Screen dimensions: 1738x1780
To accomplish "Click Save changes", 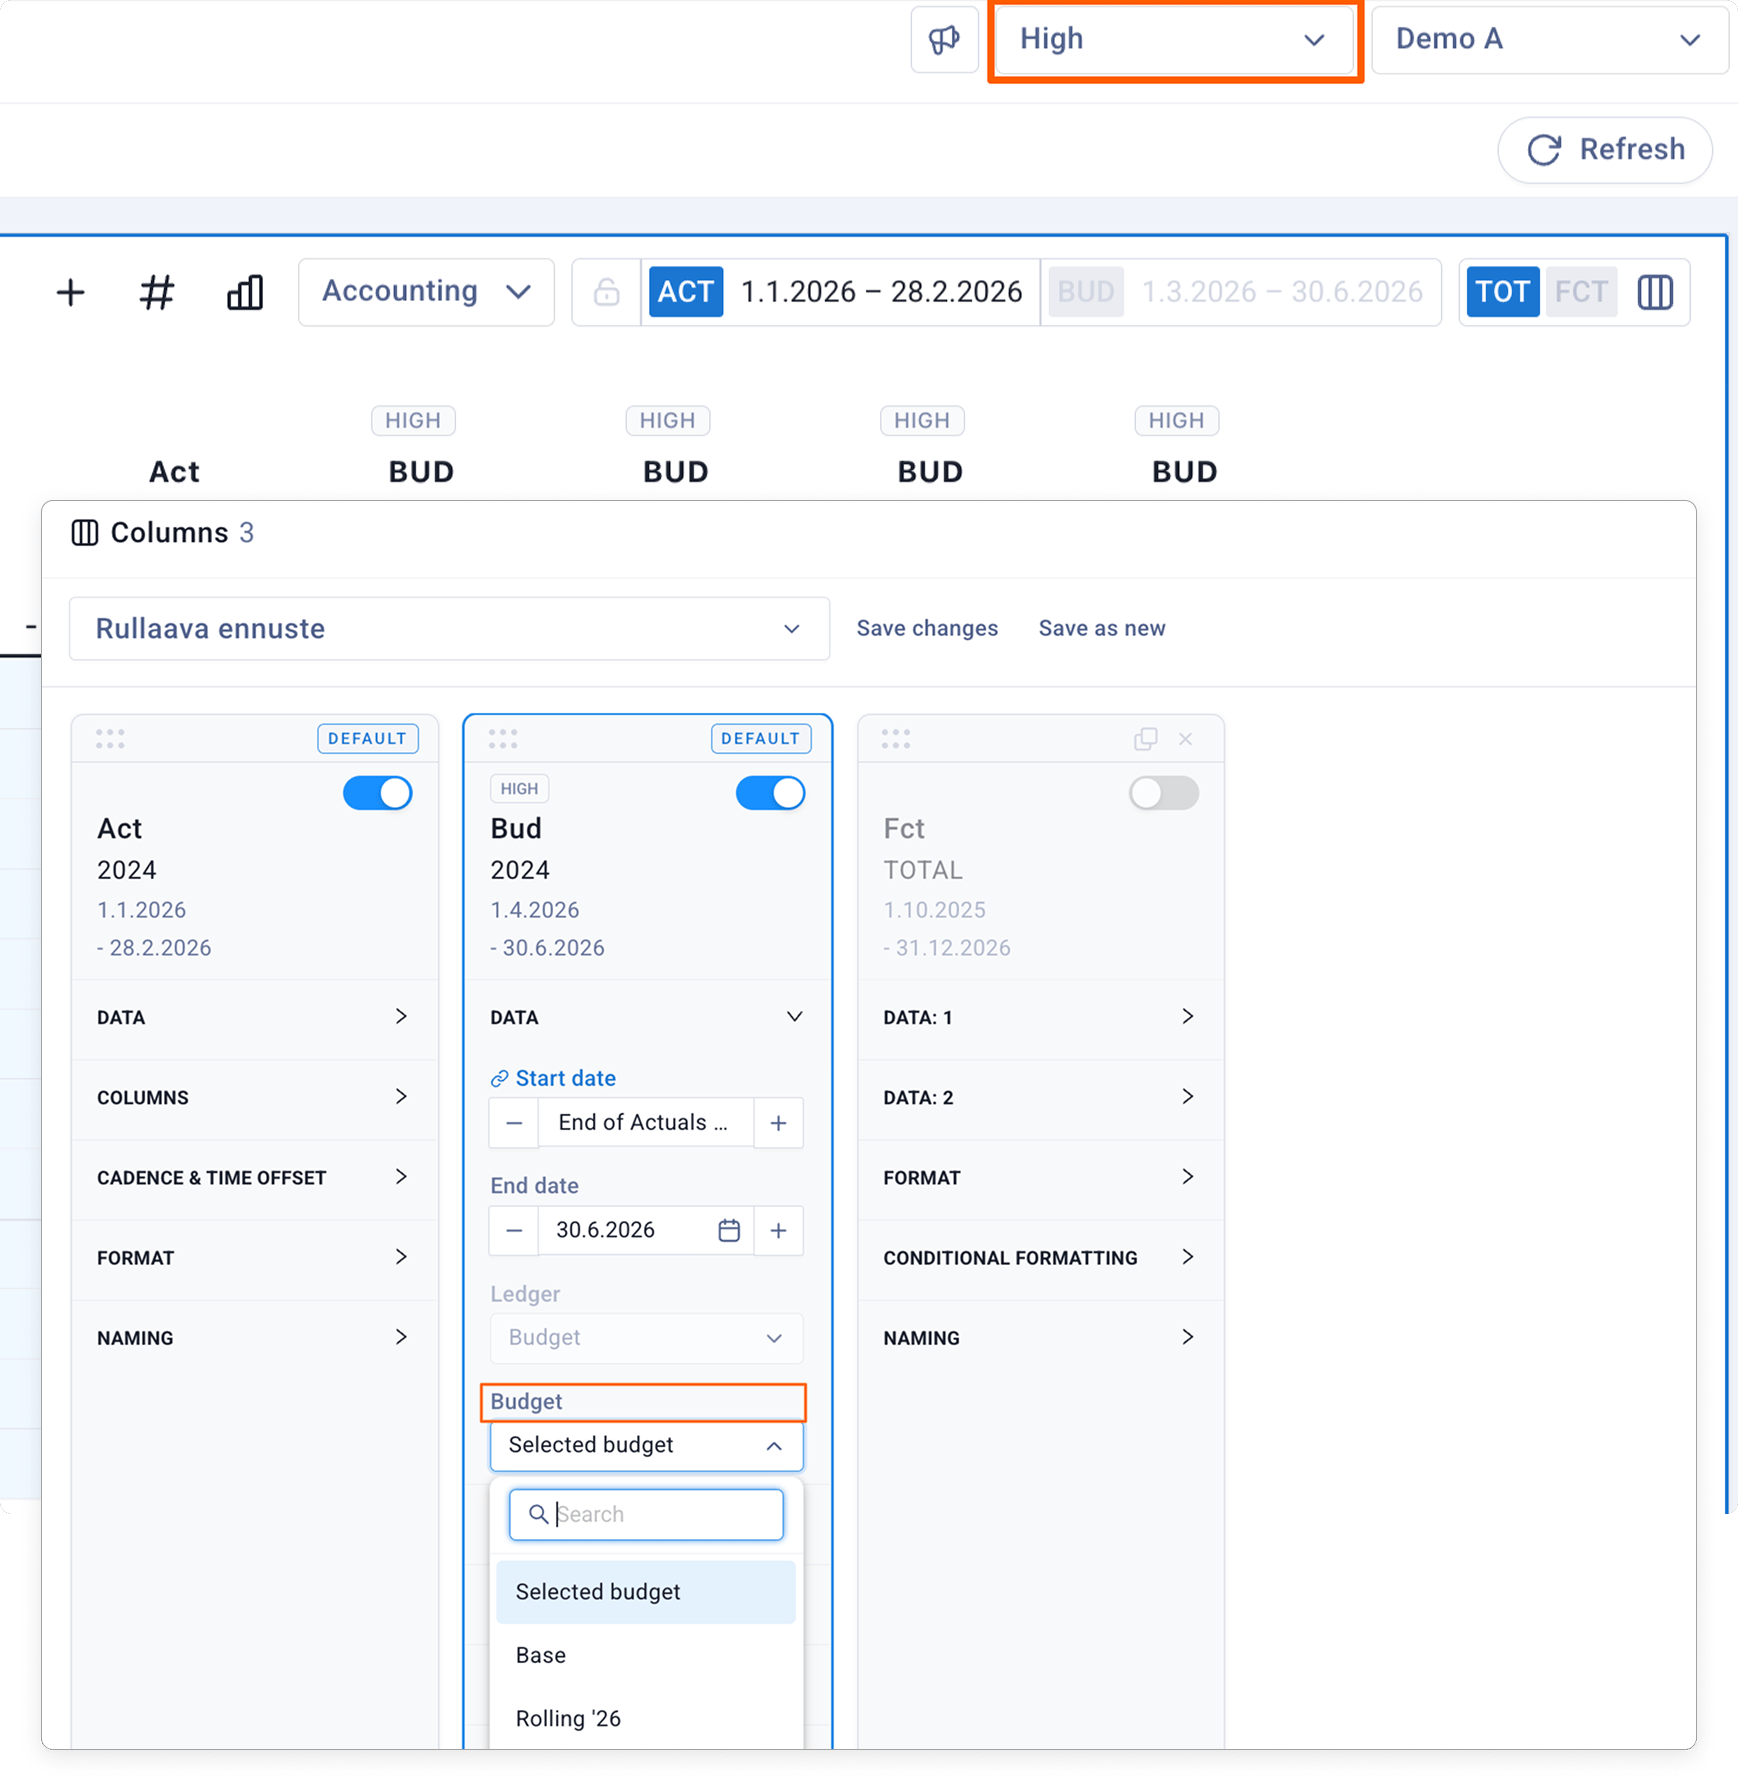I will click(x=927, y=629).
